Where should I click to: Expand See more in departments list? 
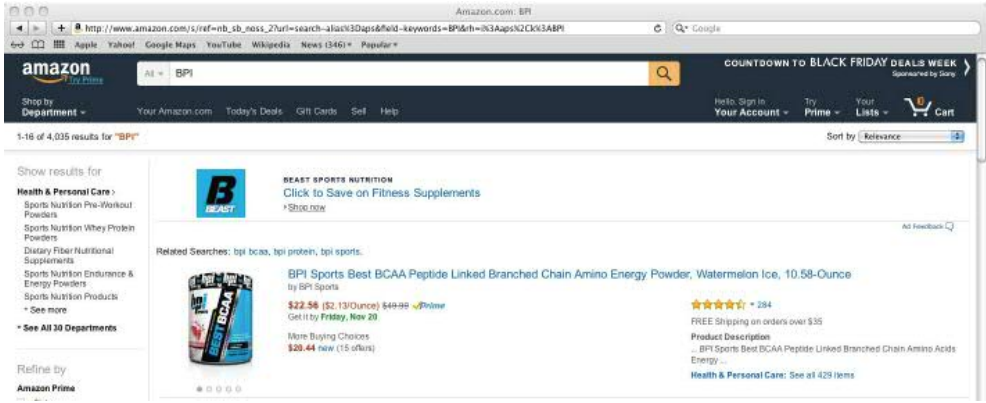coord(42,310)
